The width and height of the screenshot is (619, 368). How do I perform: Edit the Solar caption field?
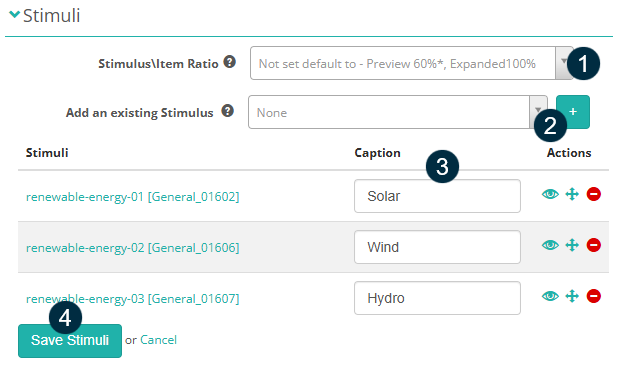click(437, 196)
